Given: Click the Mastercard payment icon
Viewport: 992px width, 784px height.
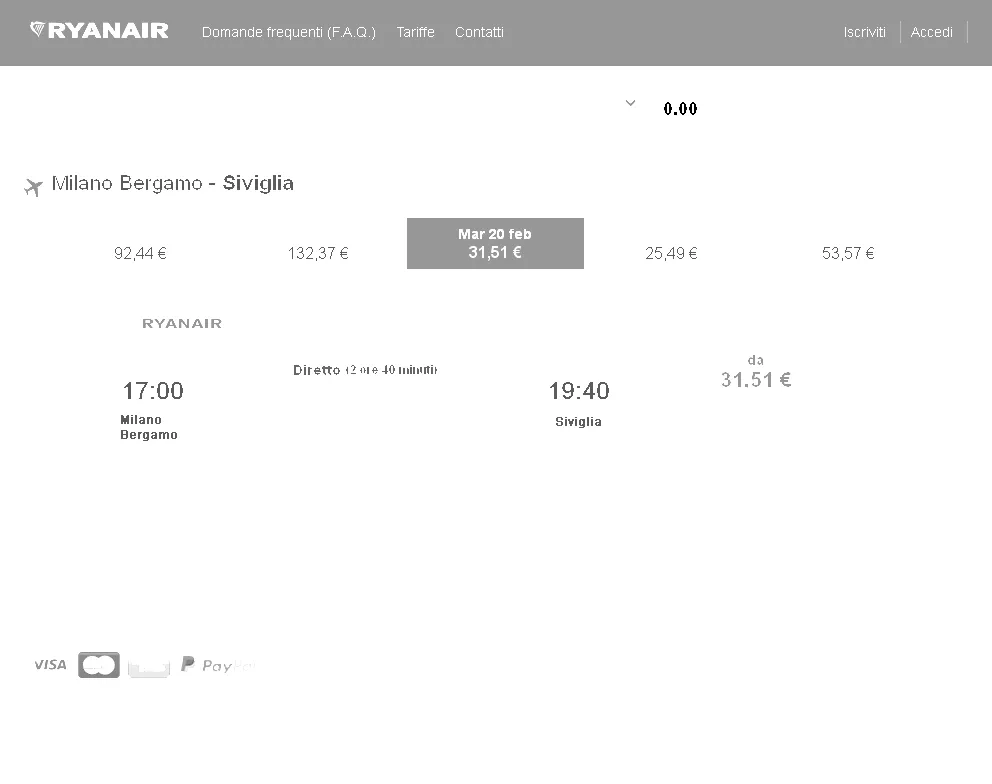Looking at the screenshot, I should [x=99, y=664].
